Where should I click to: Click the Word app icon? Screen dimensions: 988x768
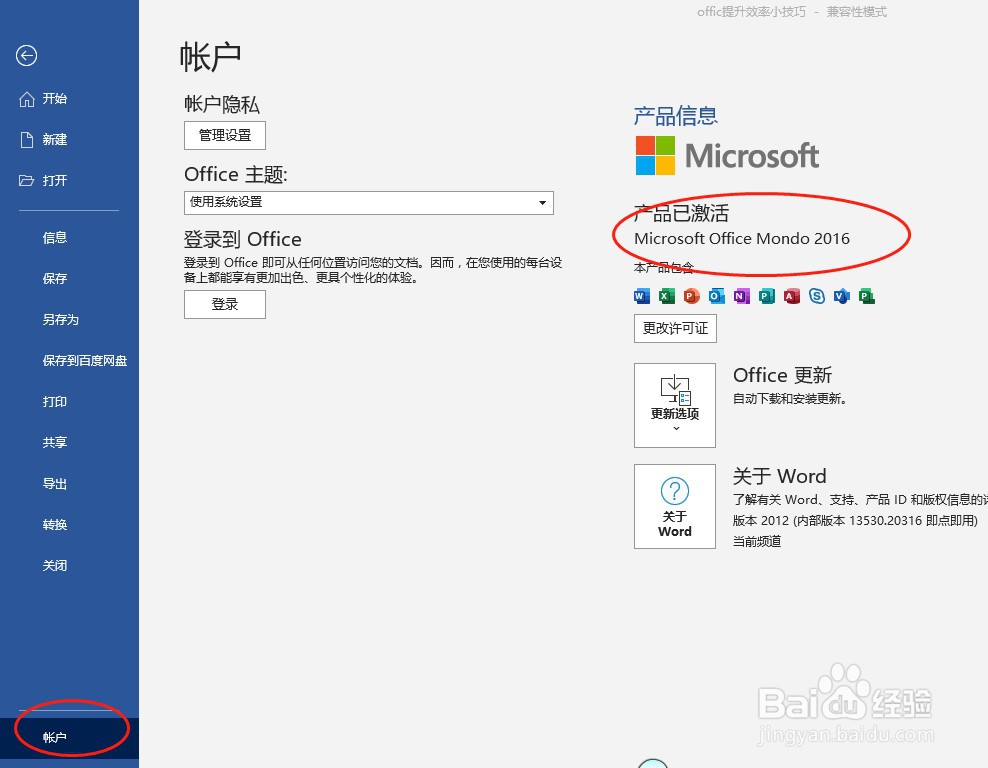pos(641,295)
